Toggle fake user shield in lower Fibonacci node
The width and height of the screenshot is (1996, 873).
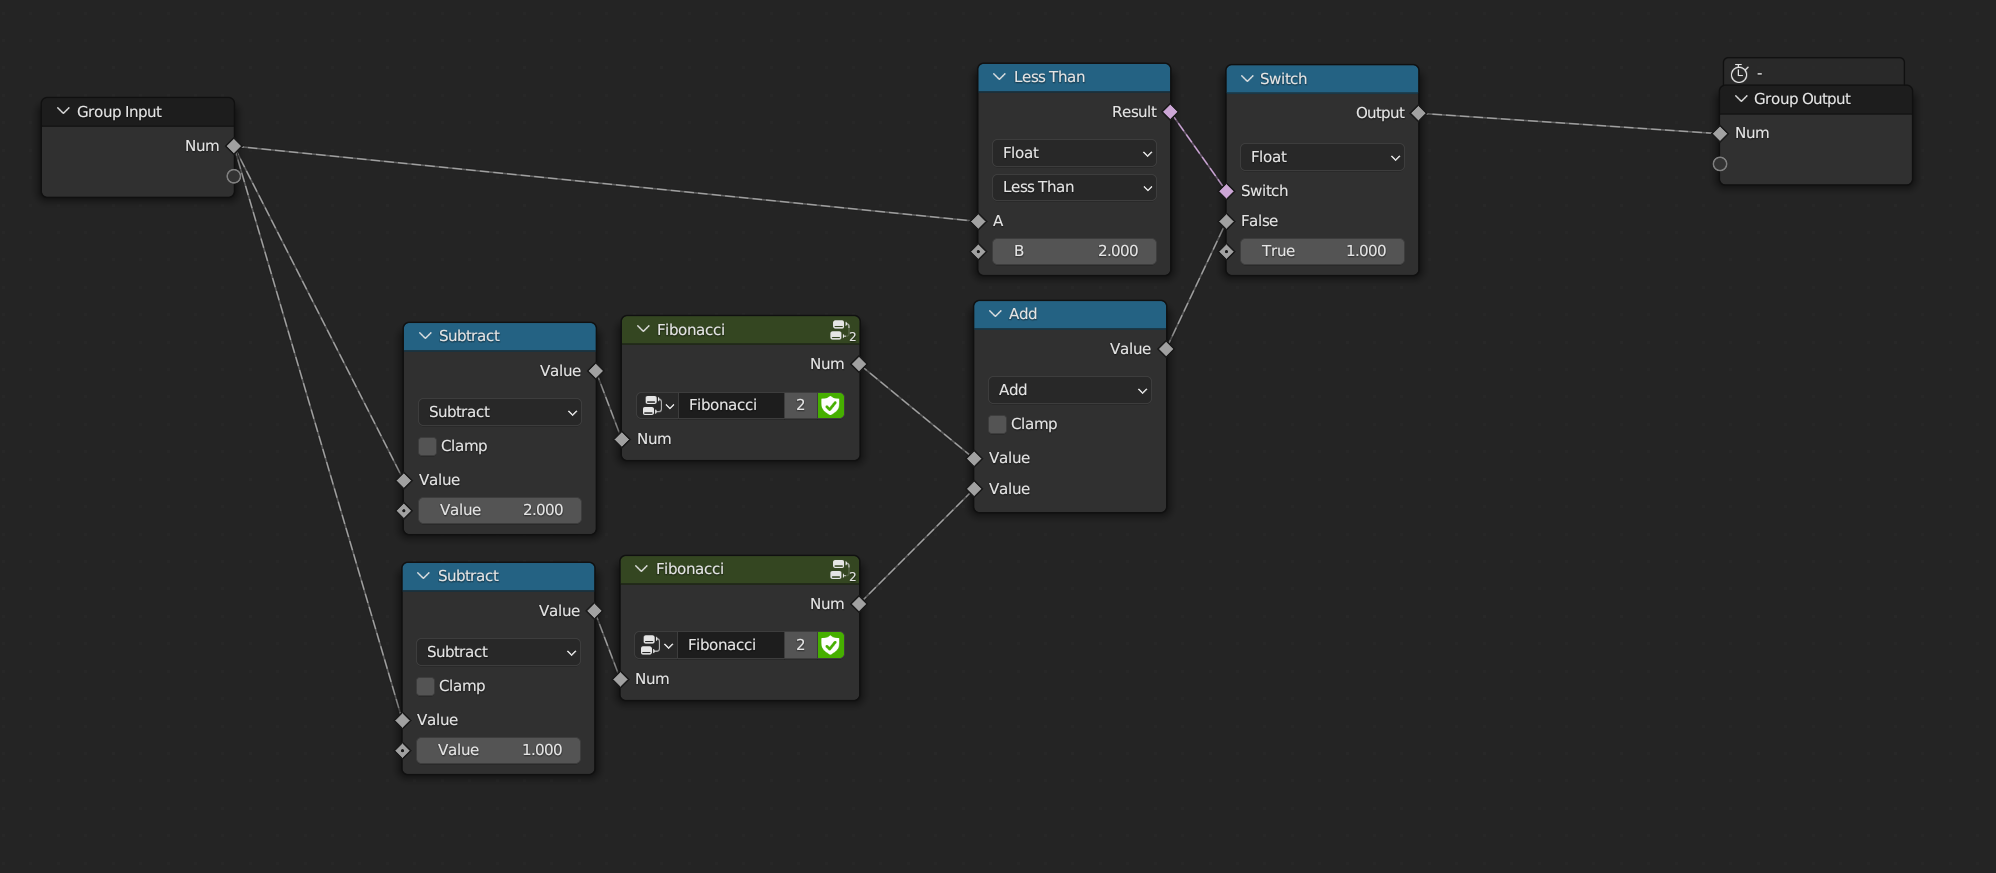830,645
